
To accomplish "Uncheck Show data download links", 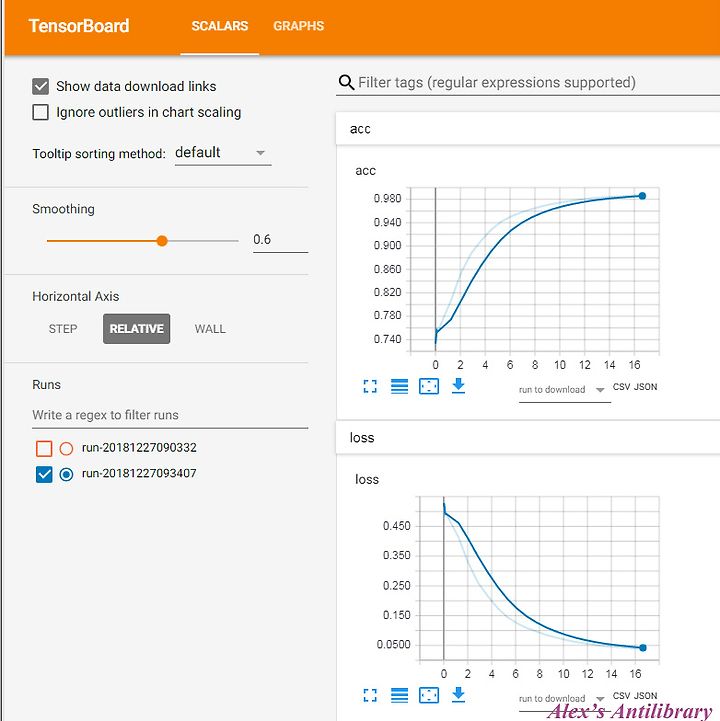I will pyautogui.click(x=40, y=86).
